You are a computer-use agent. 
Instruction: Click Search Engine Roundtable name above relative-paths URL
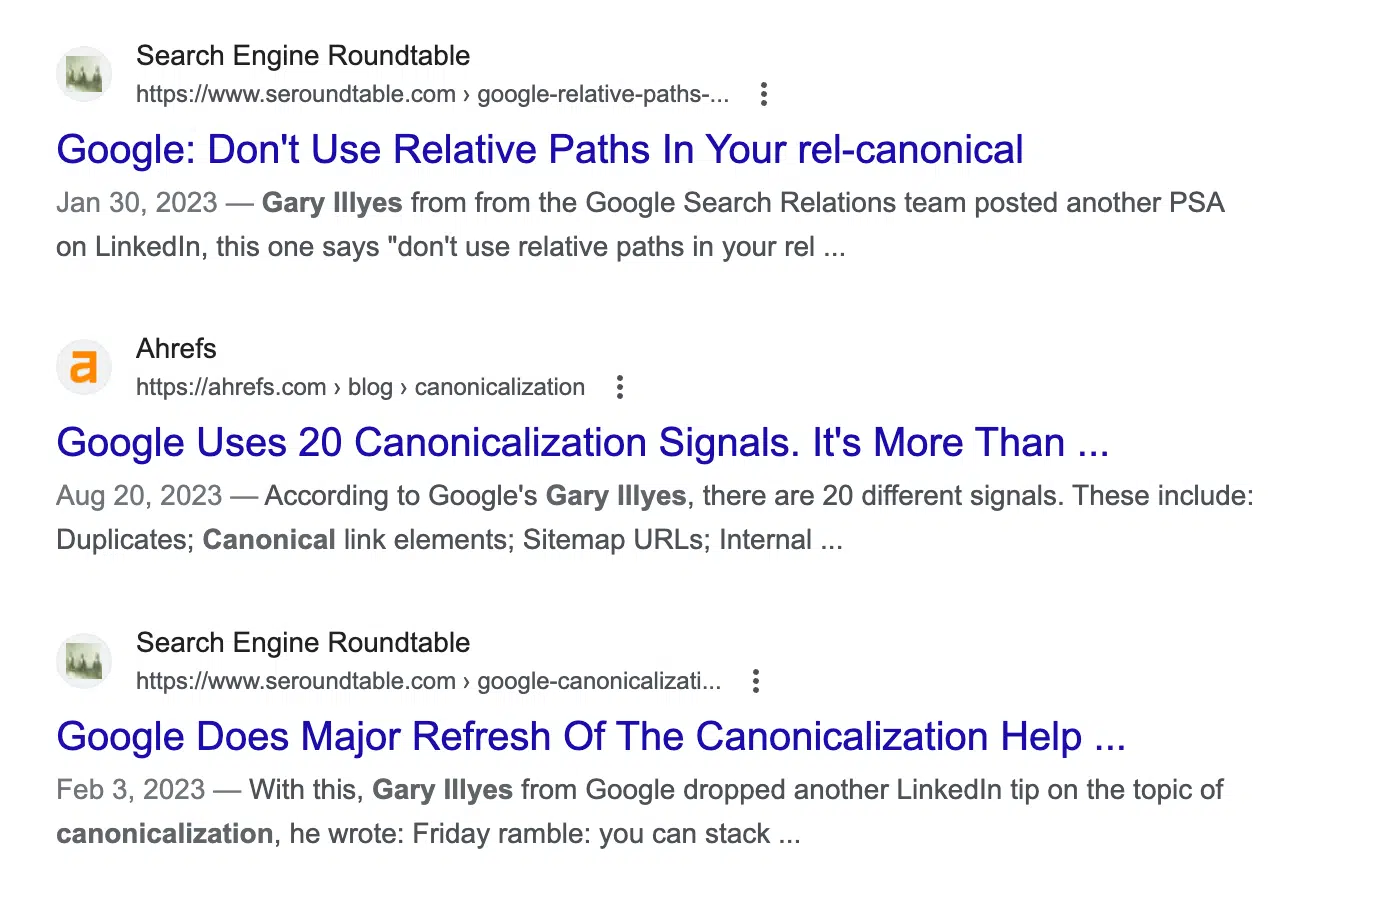pos(303,56)
